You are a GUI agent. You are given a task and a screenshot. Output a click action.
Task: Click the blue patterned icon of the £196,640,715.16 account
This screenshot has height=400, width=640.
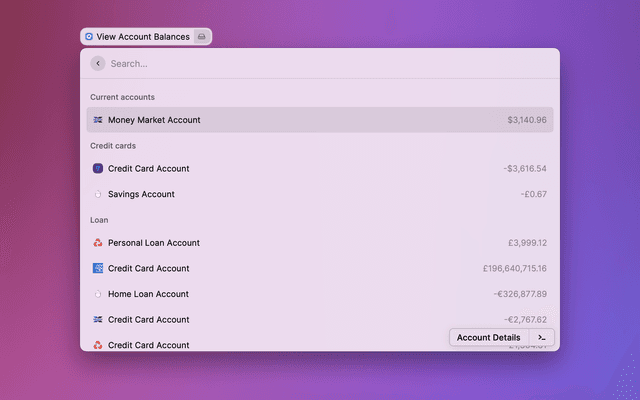98,268
